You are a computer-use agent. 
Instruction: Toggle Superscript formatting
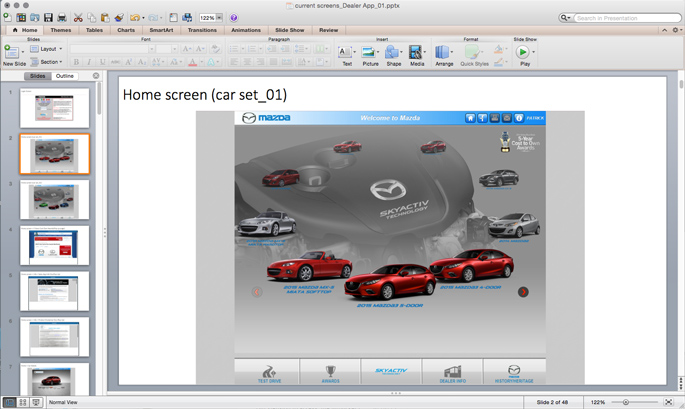[128, 62]
